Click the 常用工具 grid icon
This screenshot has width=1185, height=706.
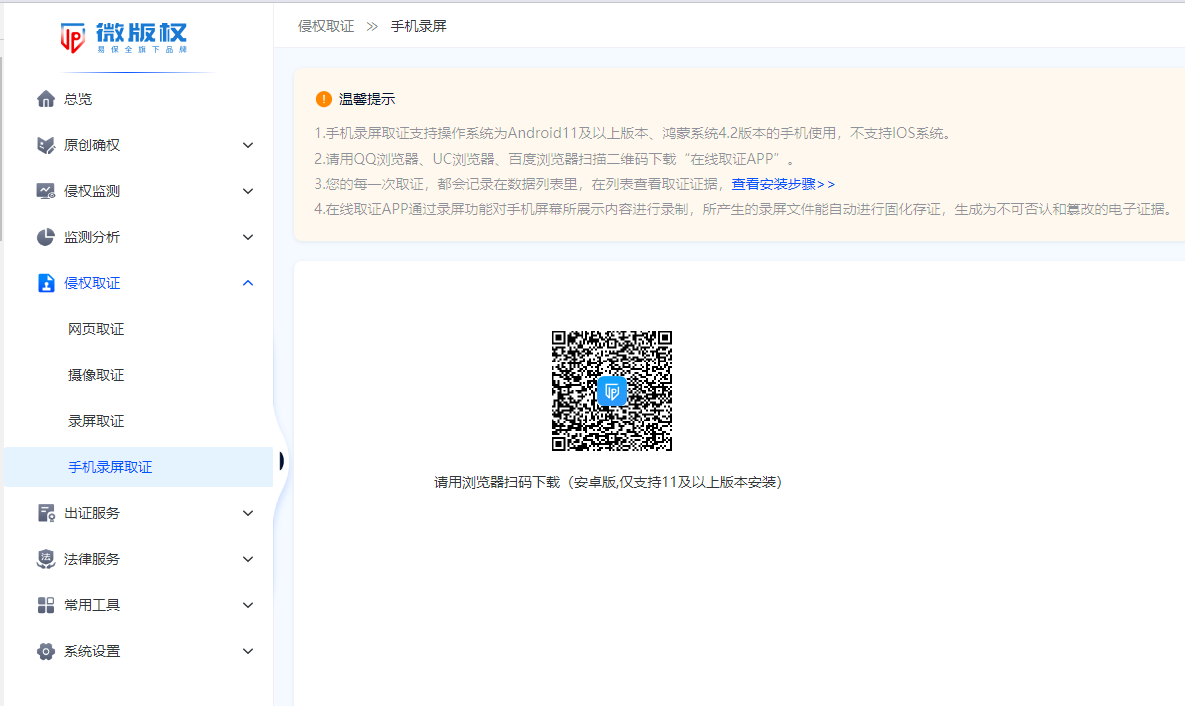pyautogui.click(x=45, y=605)
